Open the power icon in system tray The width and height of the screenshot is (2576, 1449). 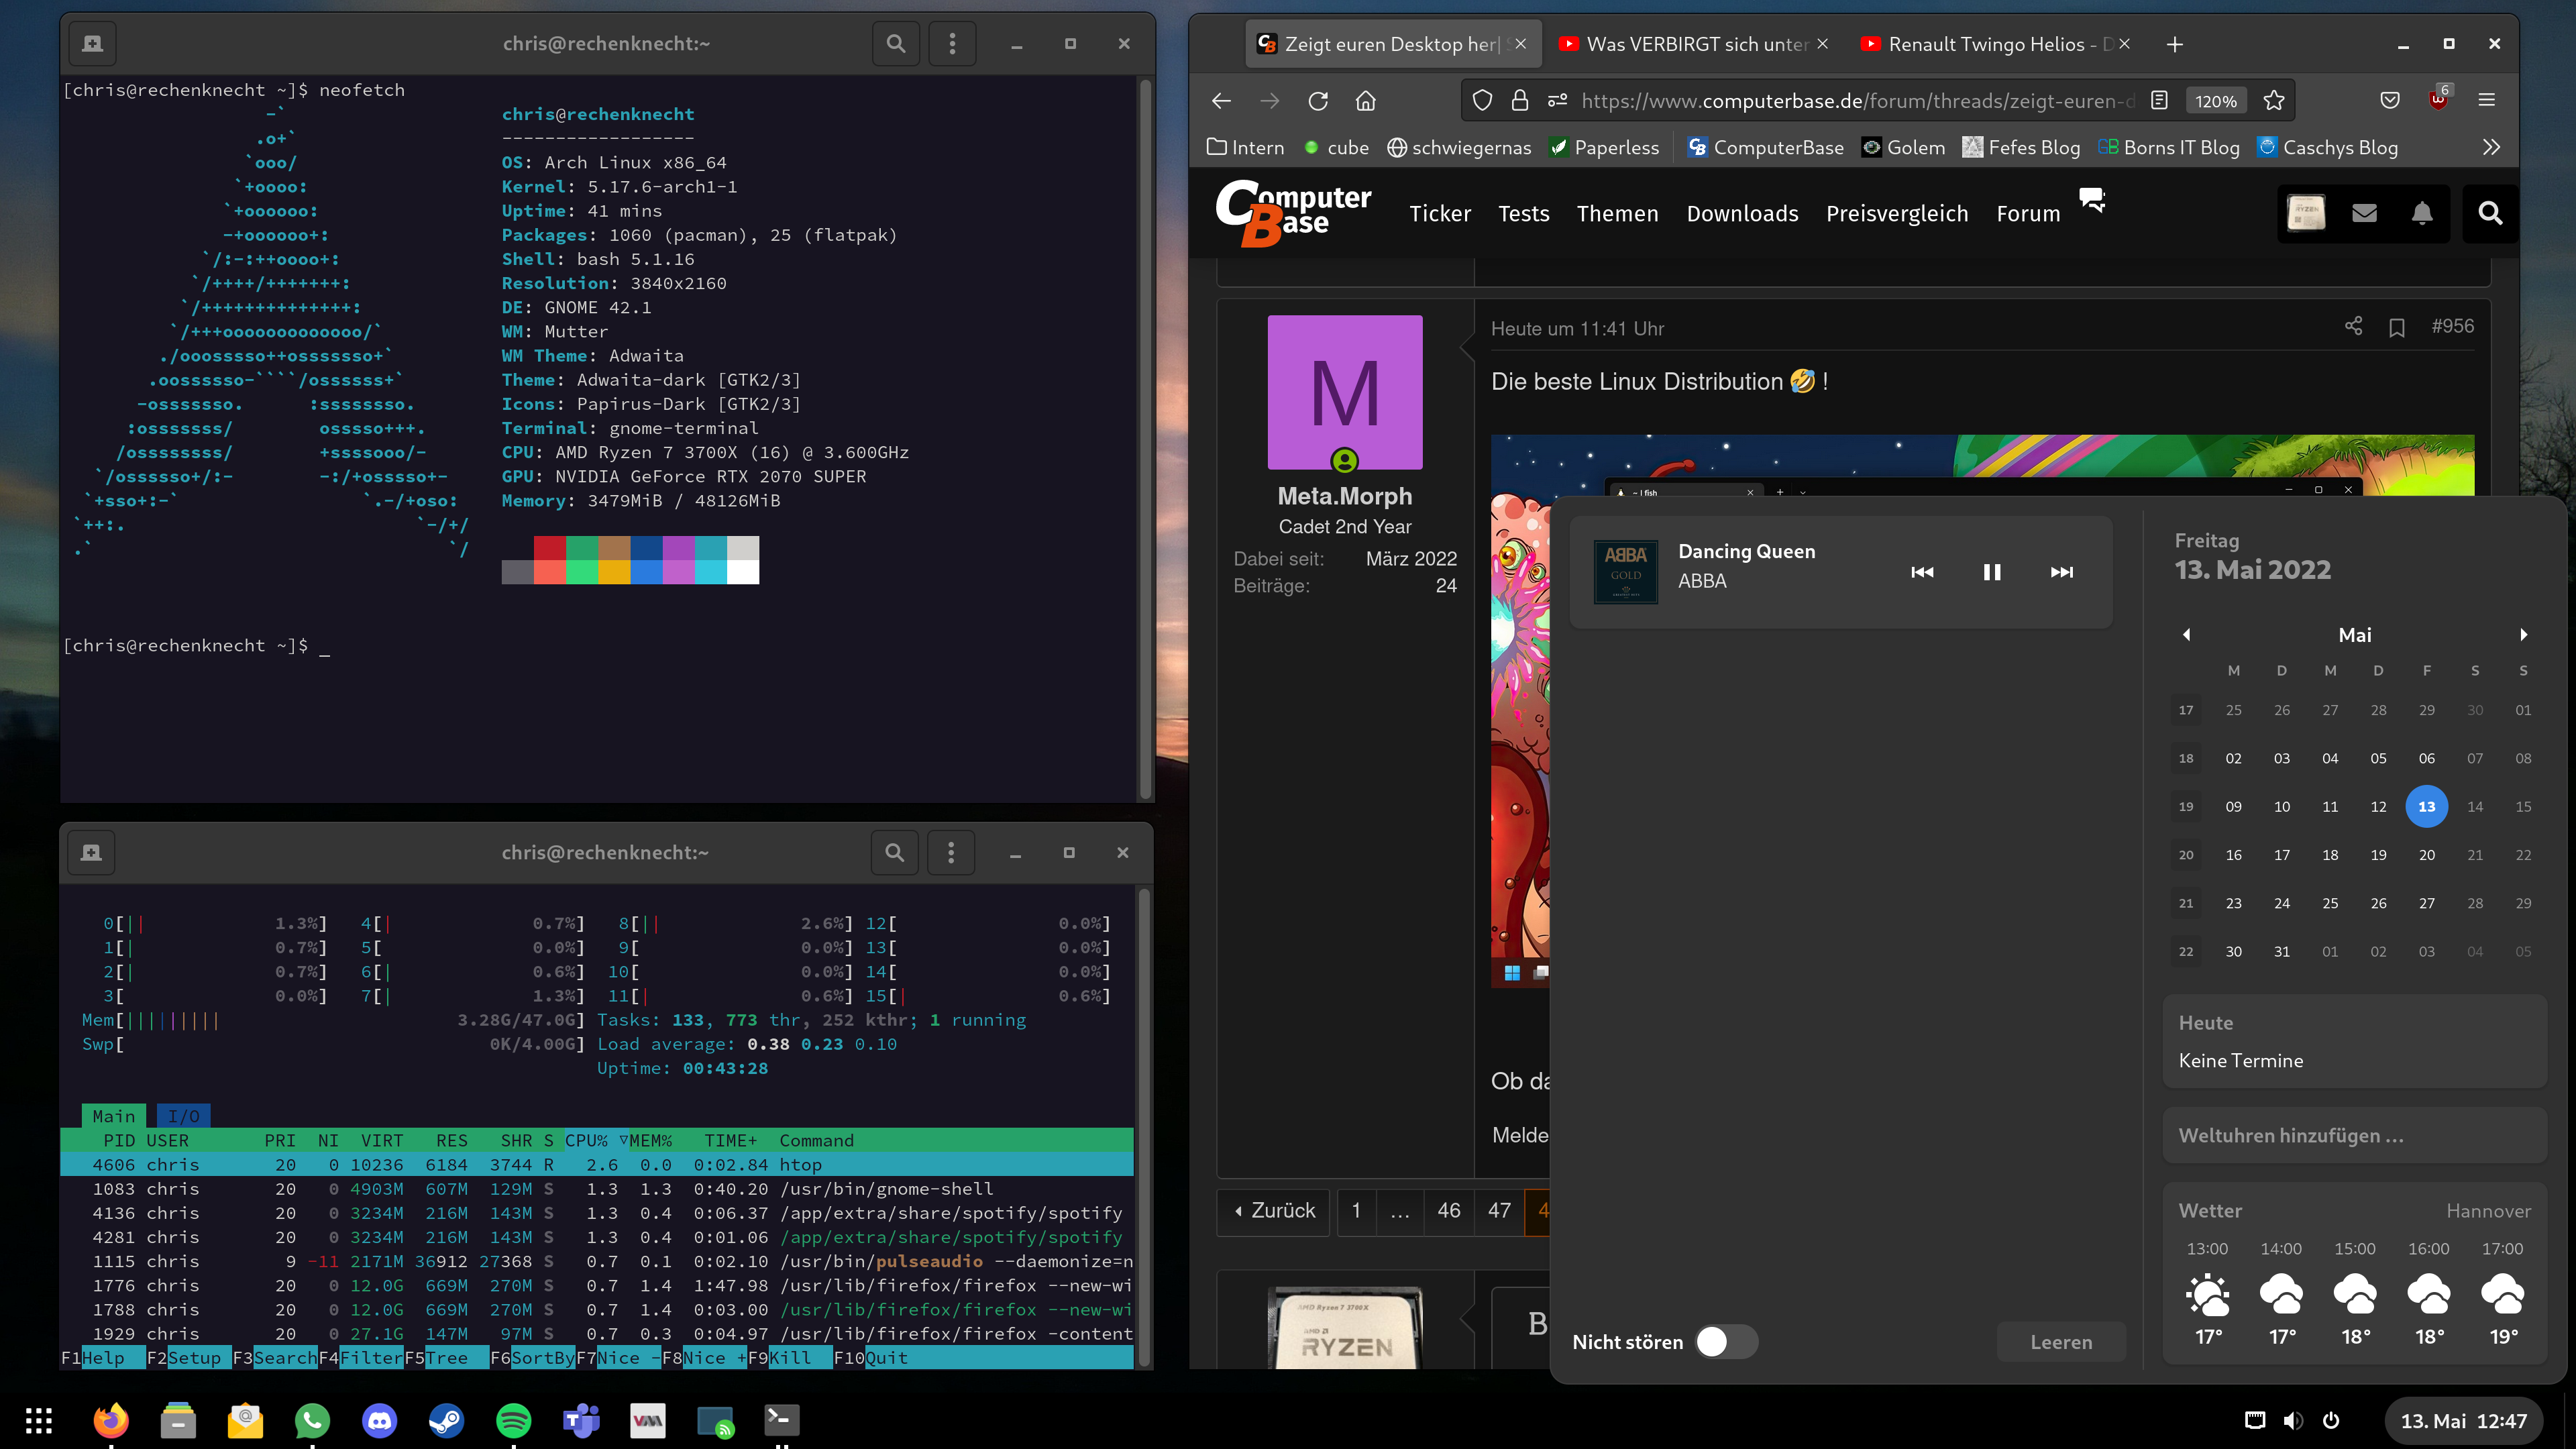2331,1421
